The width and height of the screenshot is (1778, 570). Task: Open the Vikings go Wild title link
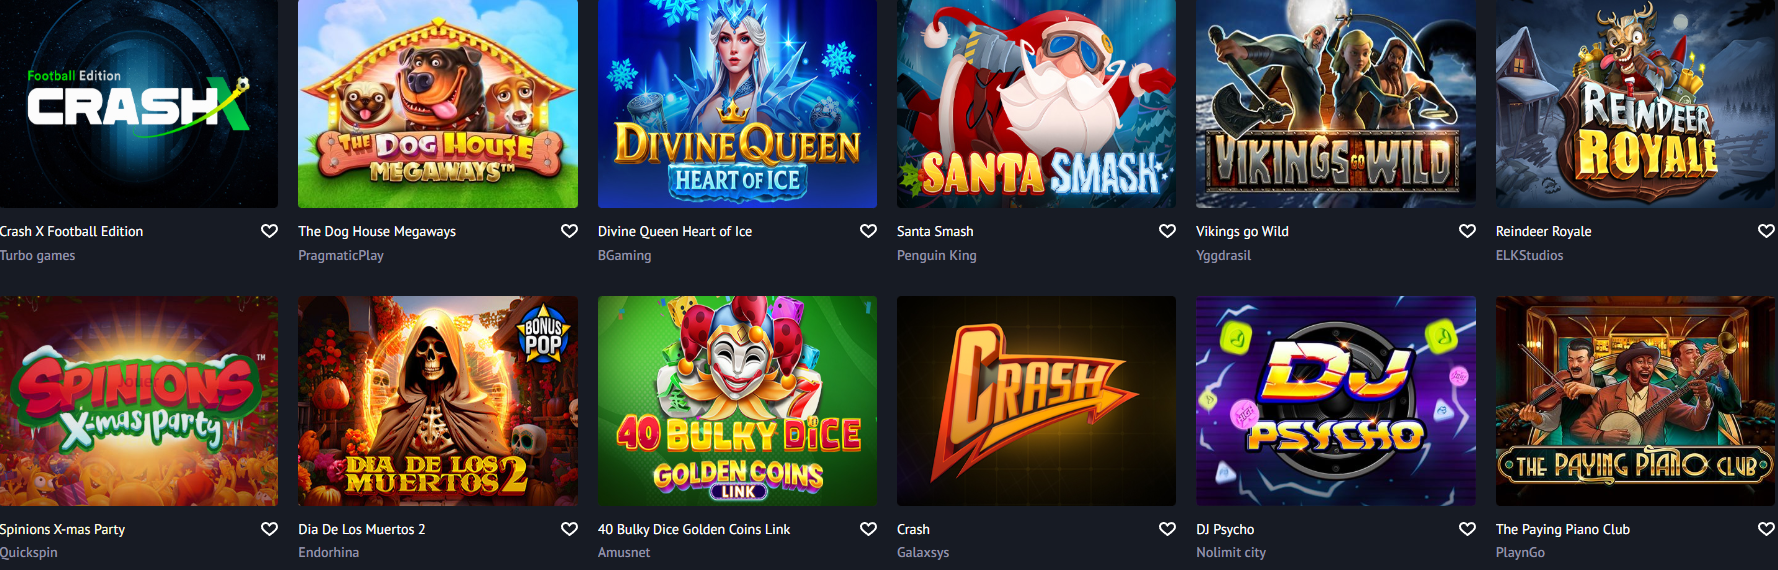click(1242, 231)
